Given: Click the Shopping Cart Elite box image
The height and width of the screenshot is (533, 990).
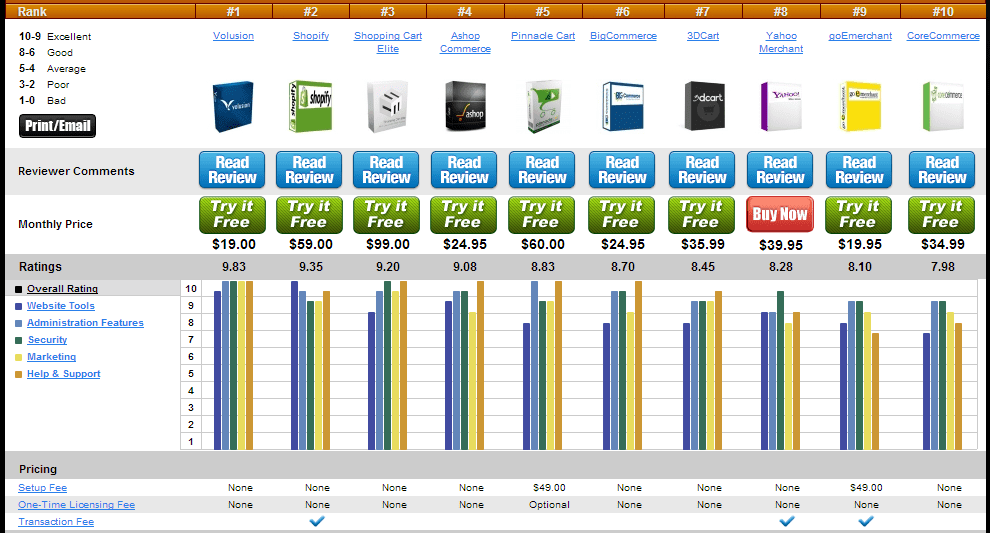Looking at the screenshot, I should (387, 106).
